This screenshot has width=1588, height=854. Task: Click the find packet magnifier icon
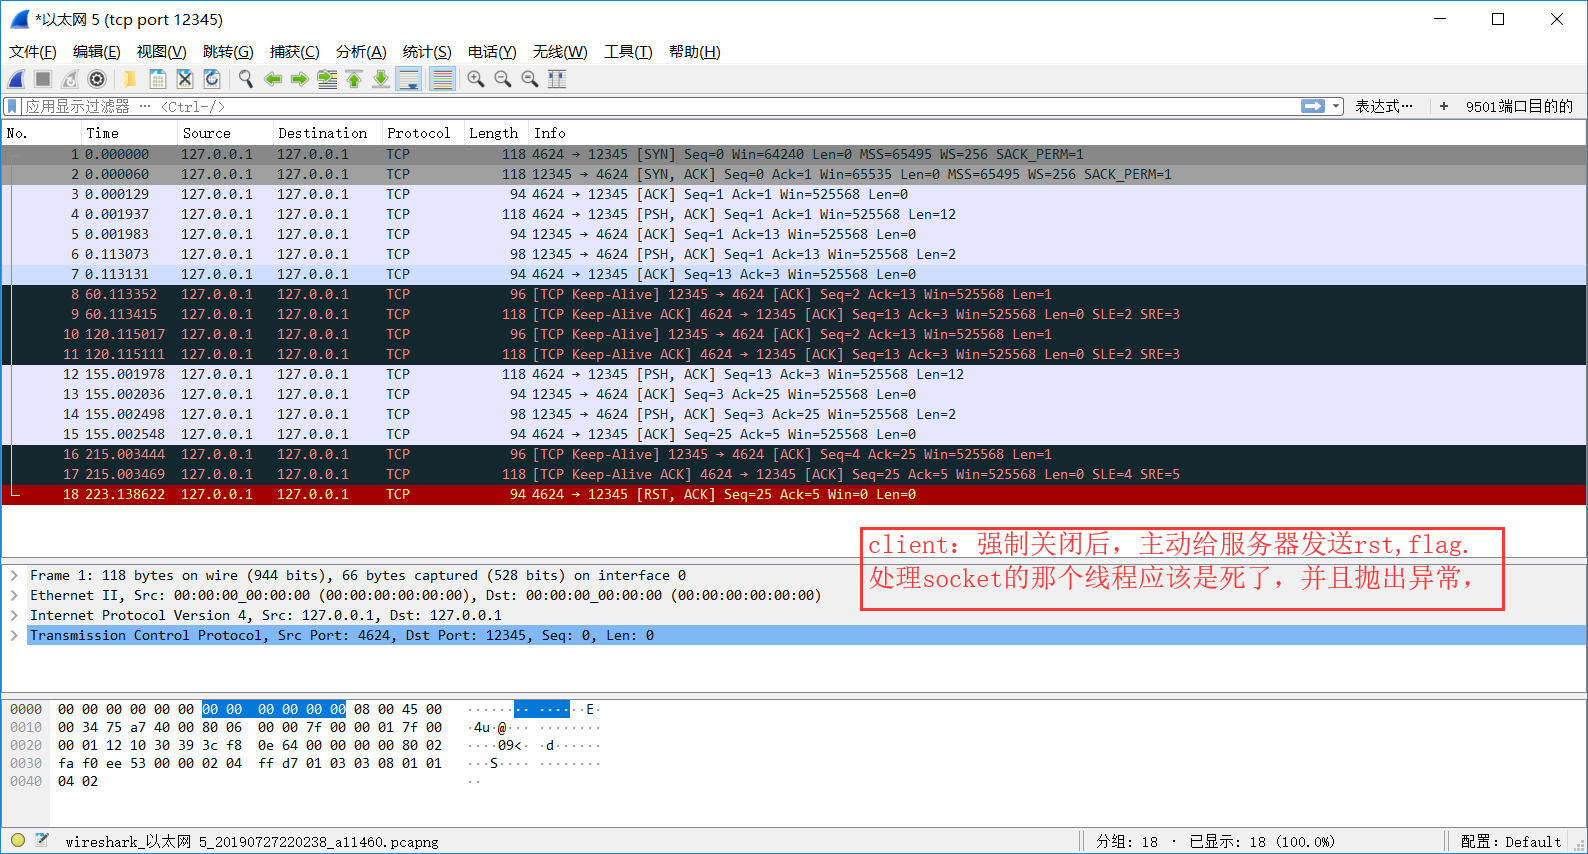click(245, 79)
